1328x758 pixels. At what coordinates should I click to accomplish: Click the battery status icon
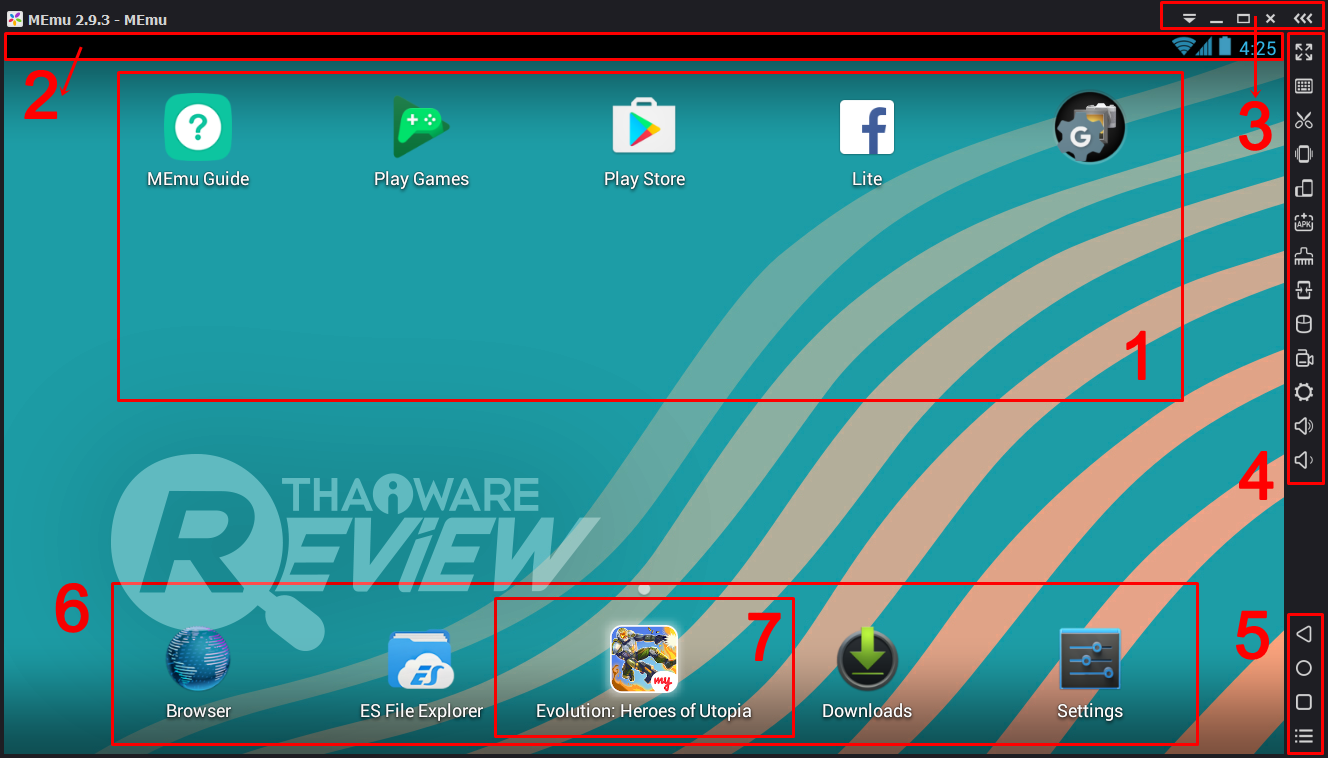pos(1225,46)
